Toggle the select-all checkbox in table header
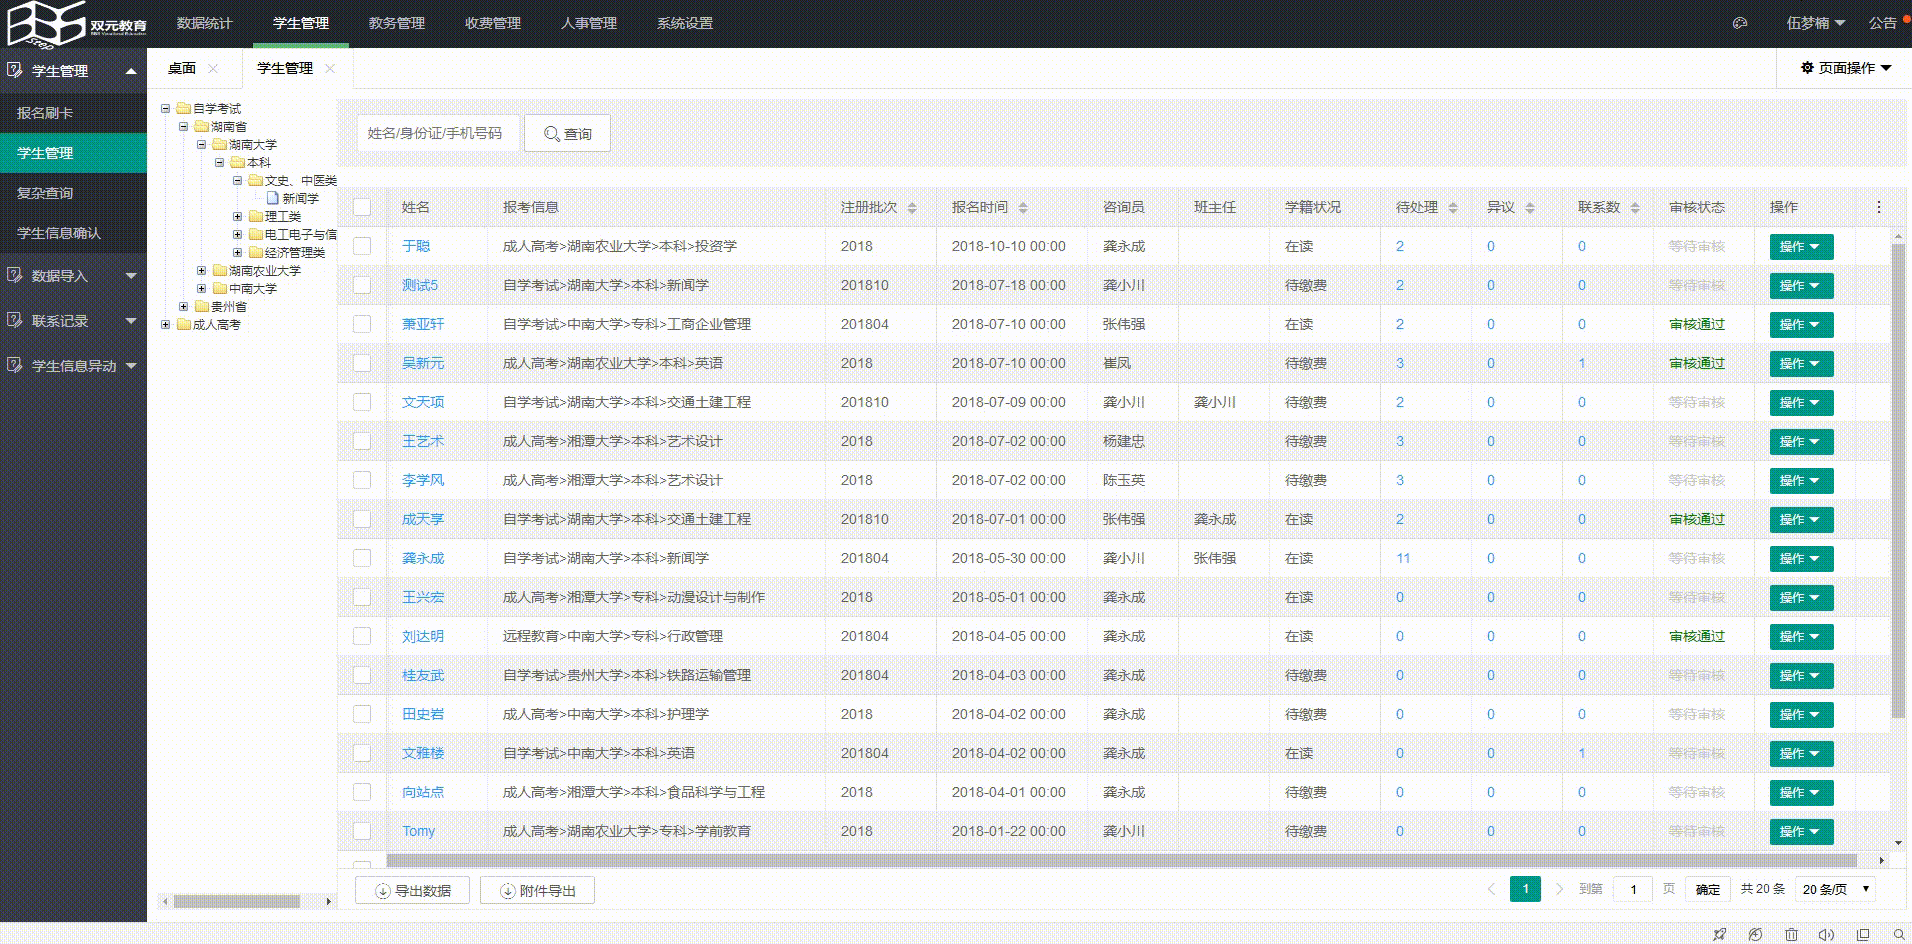Viewport: 1912px width, 944px height. point(362,207)
